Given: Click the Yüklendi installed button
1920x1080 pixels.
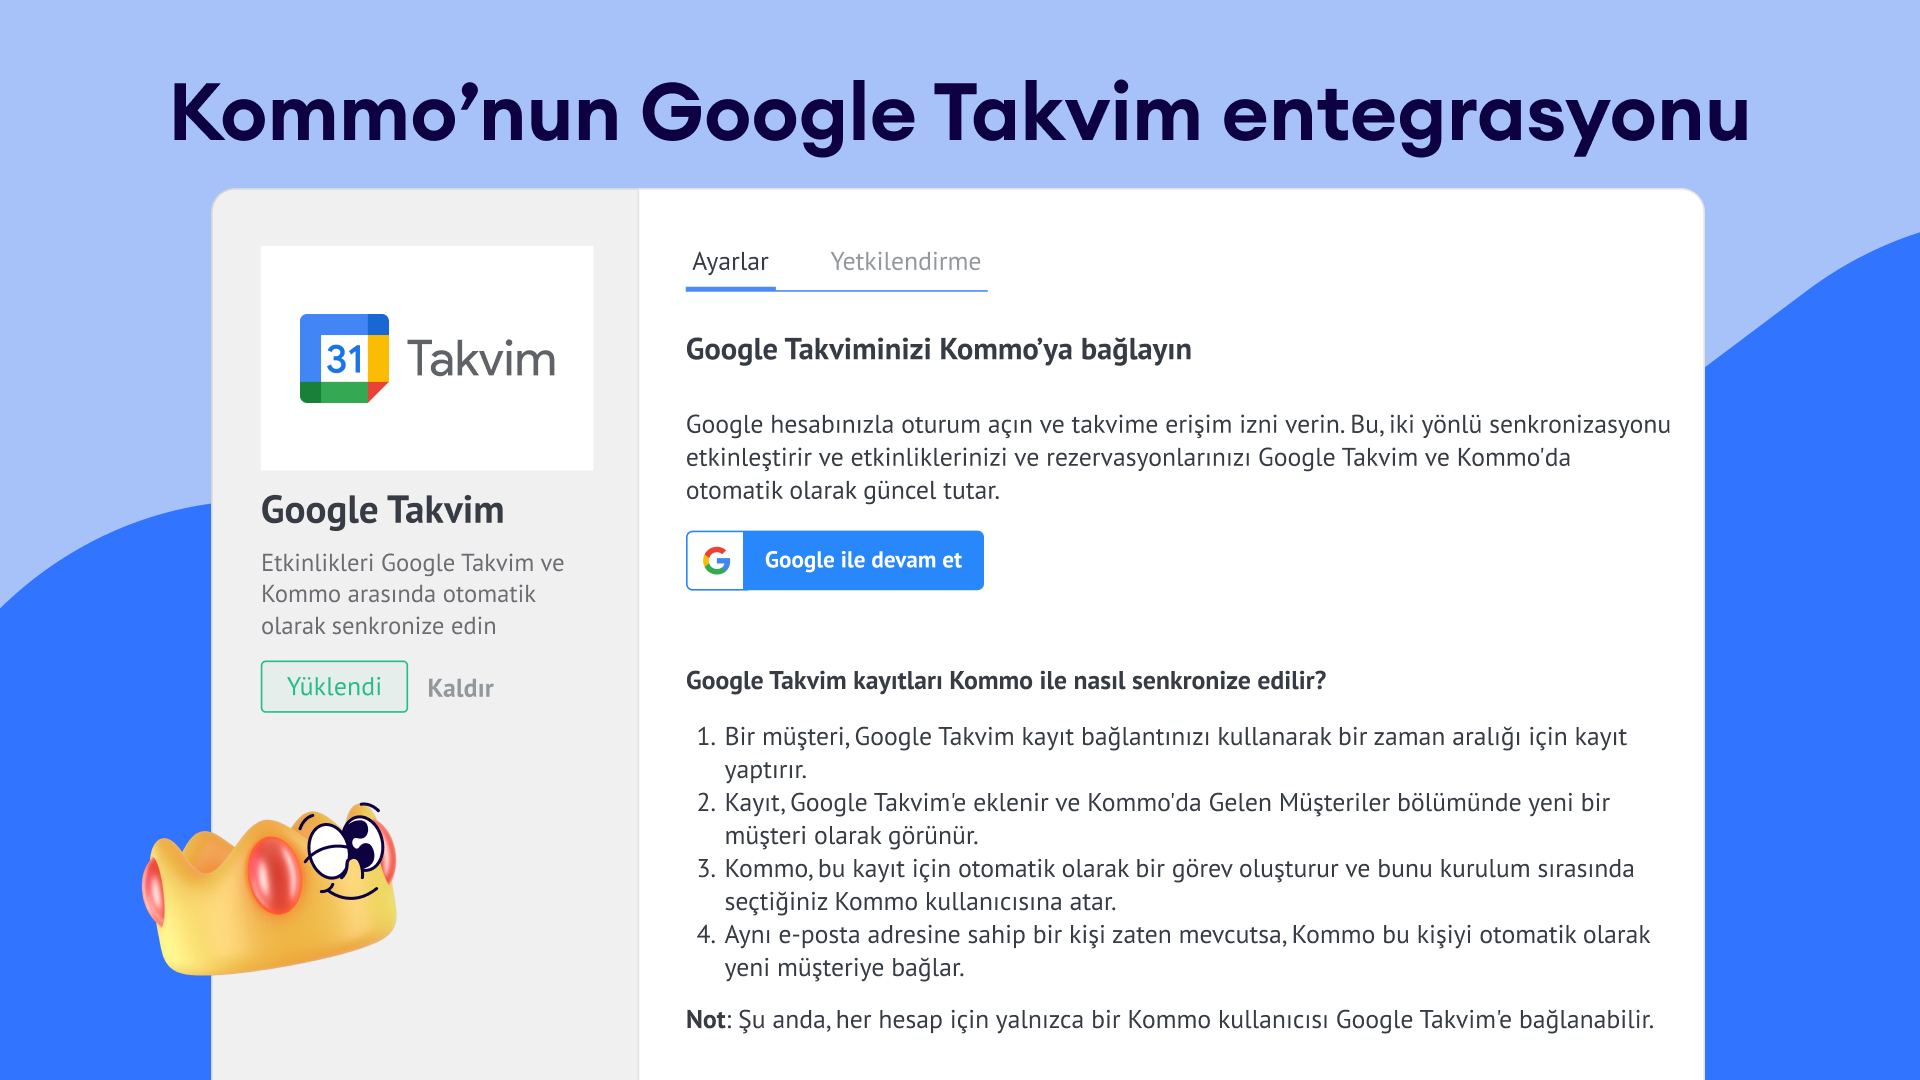Looking at the screenshot, I should tap(334, 687).
